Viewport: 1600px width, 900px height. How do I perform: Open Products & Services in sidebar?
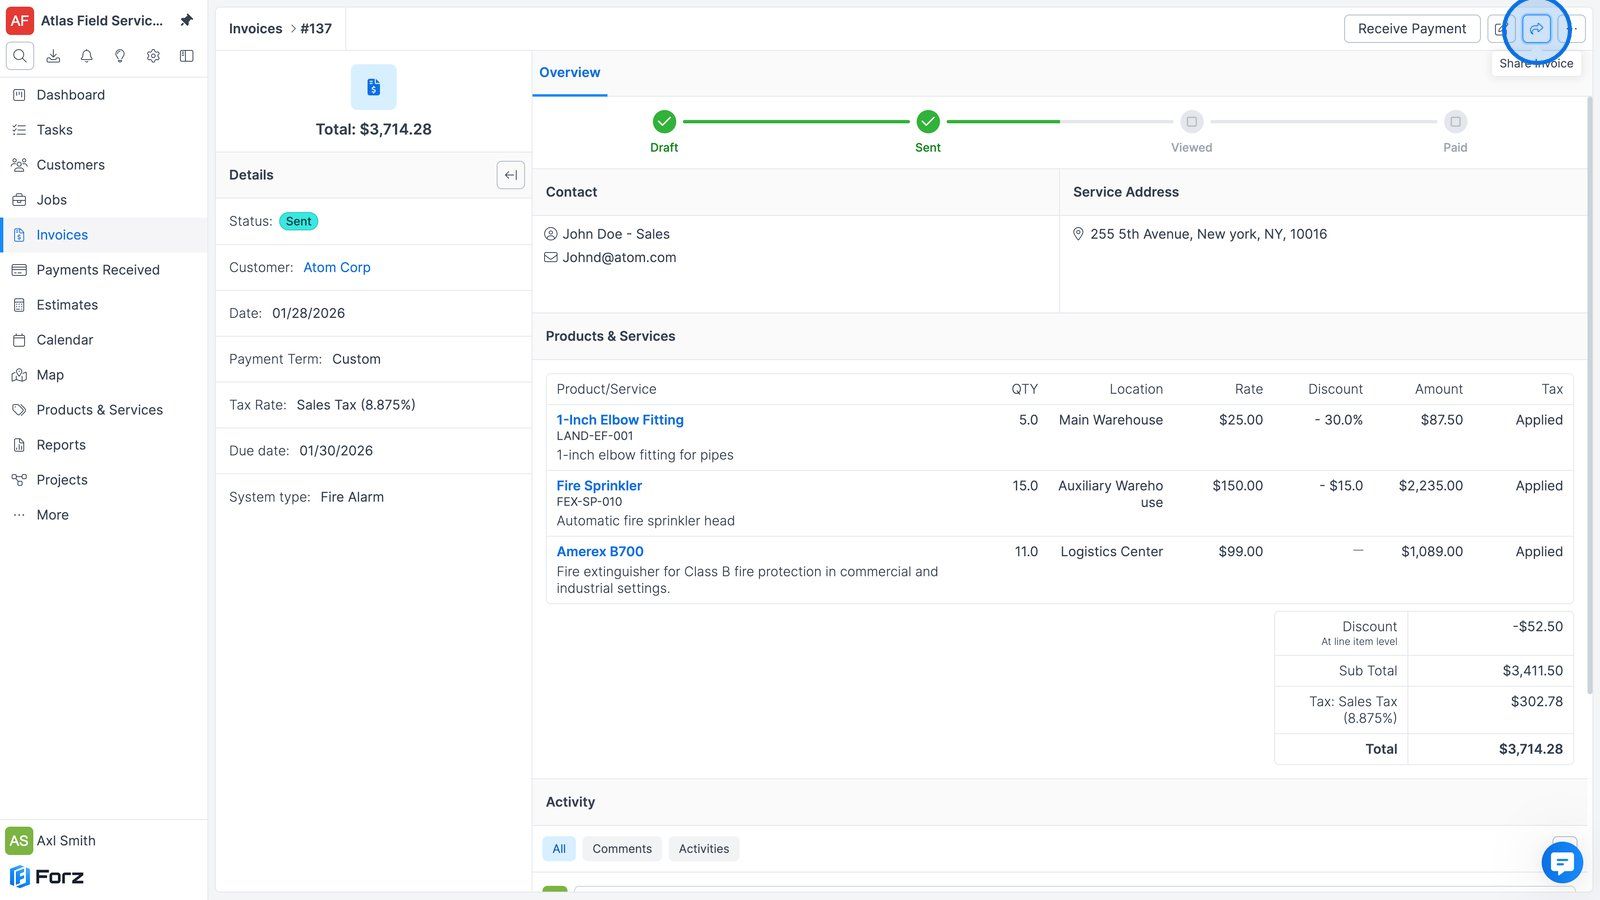click(104, 410)
